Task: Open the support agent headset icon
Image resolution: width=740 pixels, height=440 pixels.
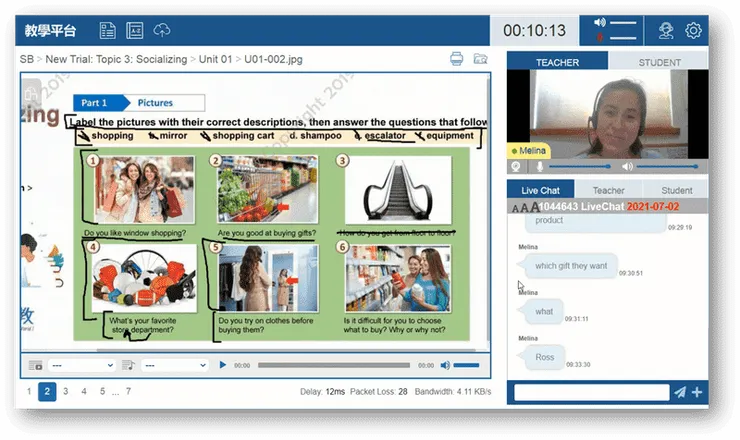Action: [x=666, y=31]
